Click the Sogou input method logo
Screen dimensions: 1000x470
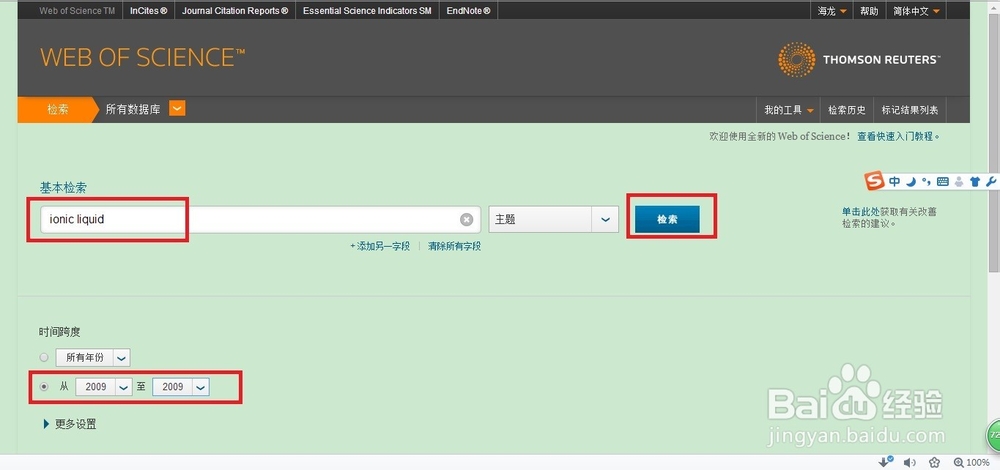point(875,180)
